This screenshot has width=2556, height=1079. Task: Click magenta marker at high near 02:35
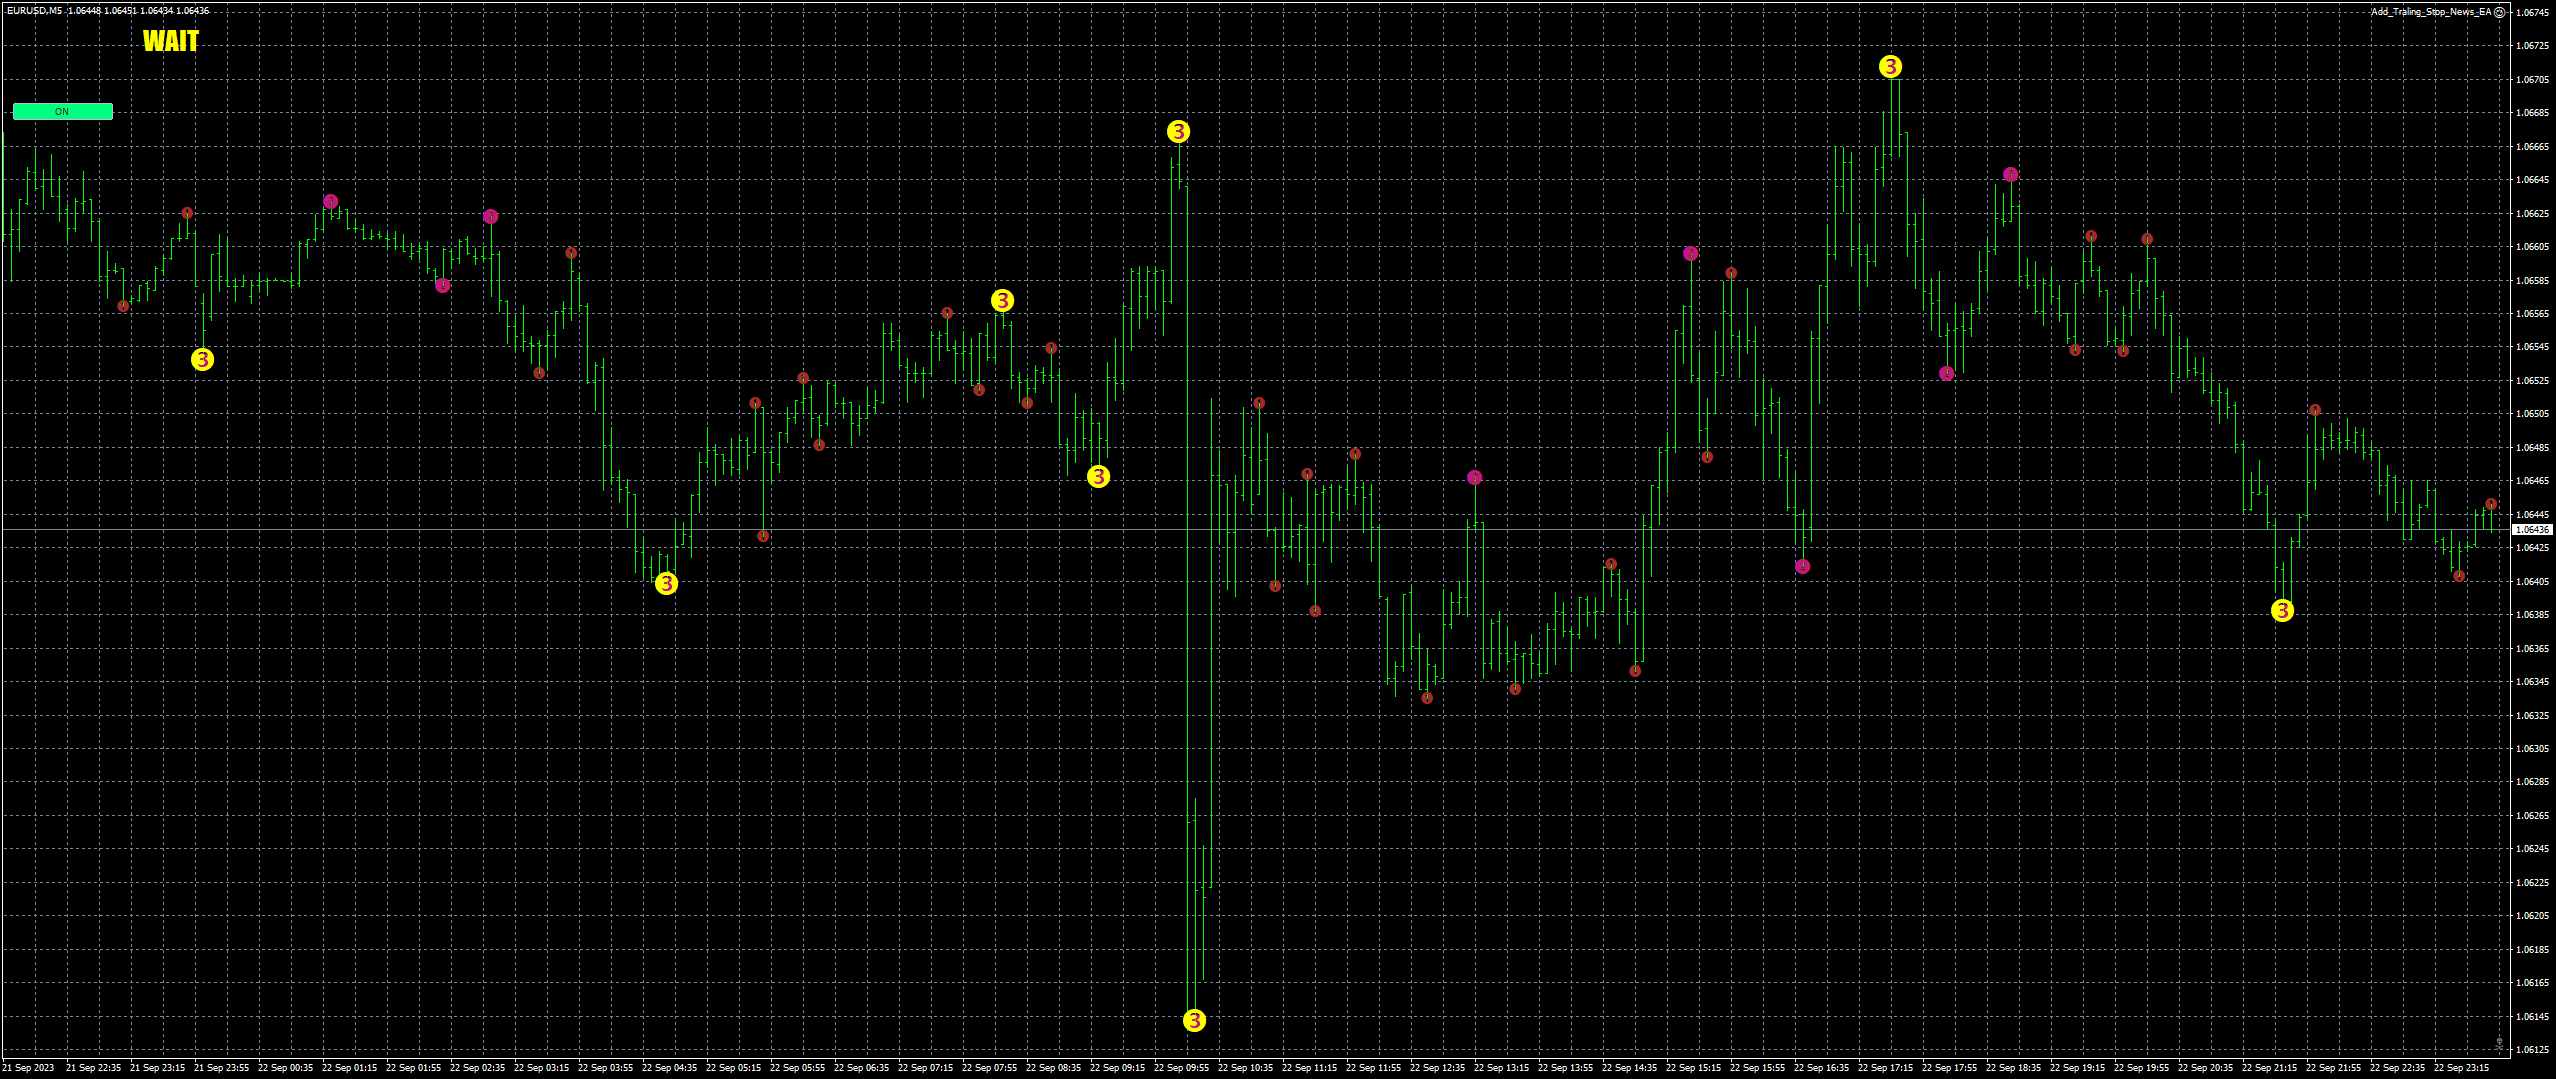coord(490,216)
